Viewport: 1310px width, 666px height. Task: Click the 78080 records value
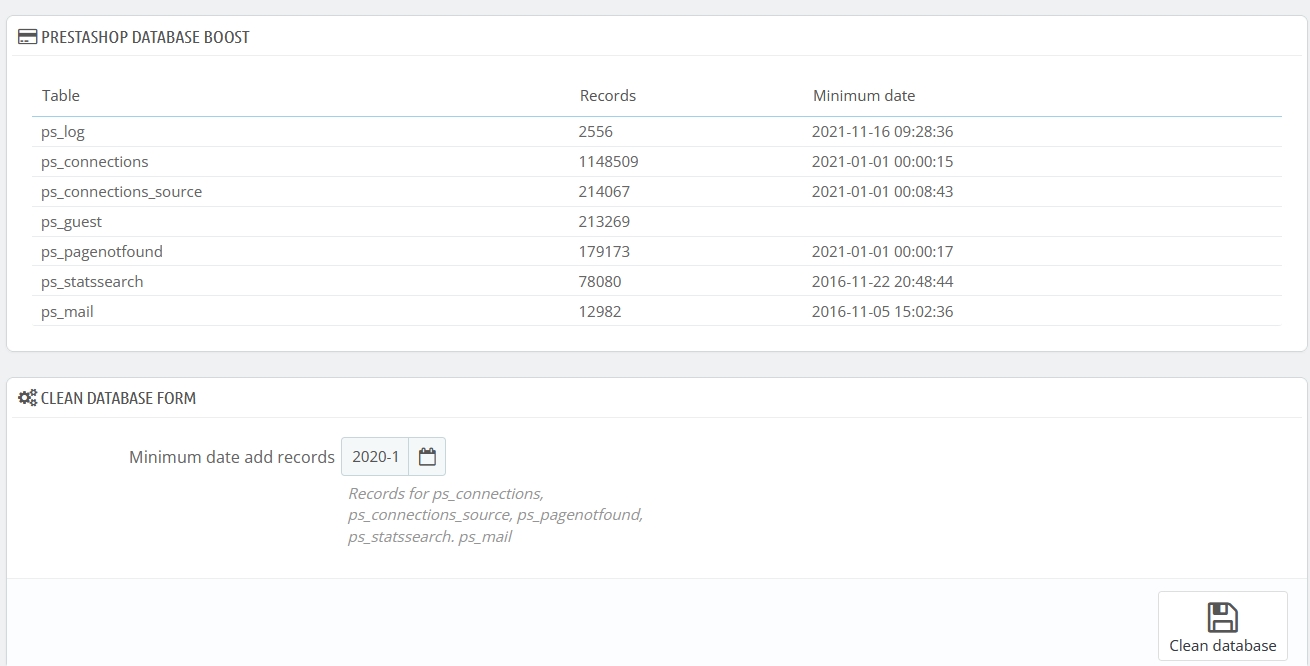click(x=600, y=282)
